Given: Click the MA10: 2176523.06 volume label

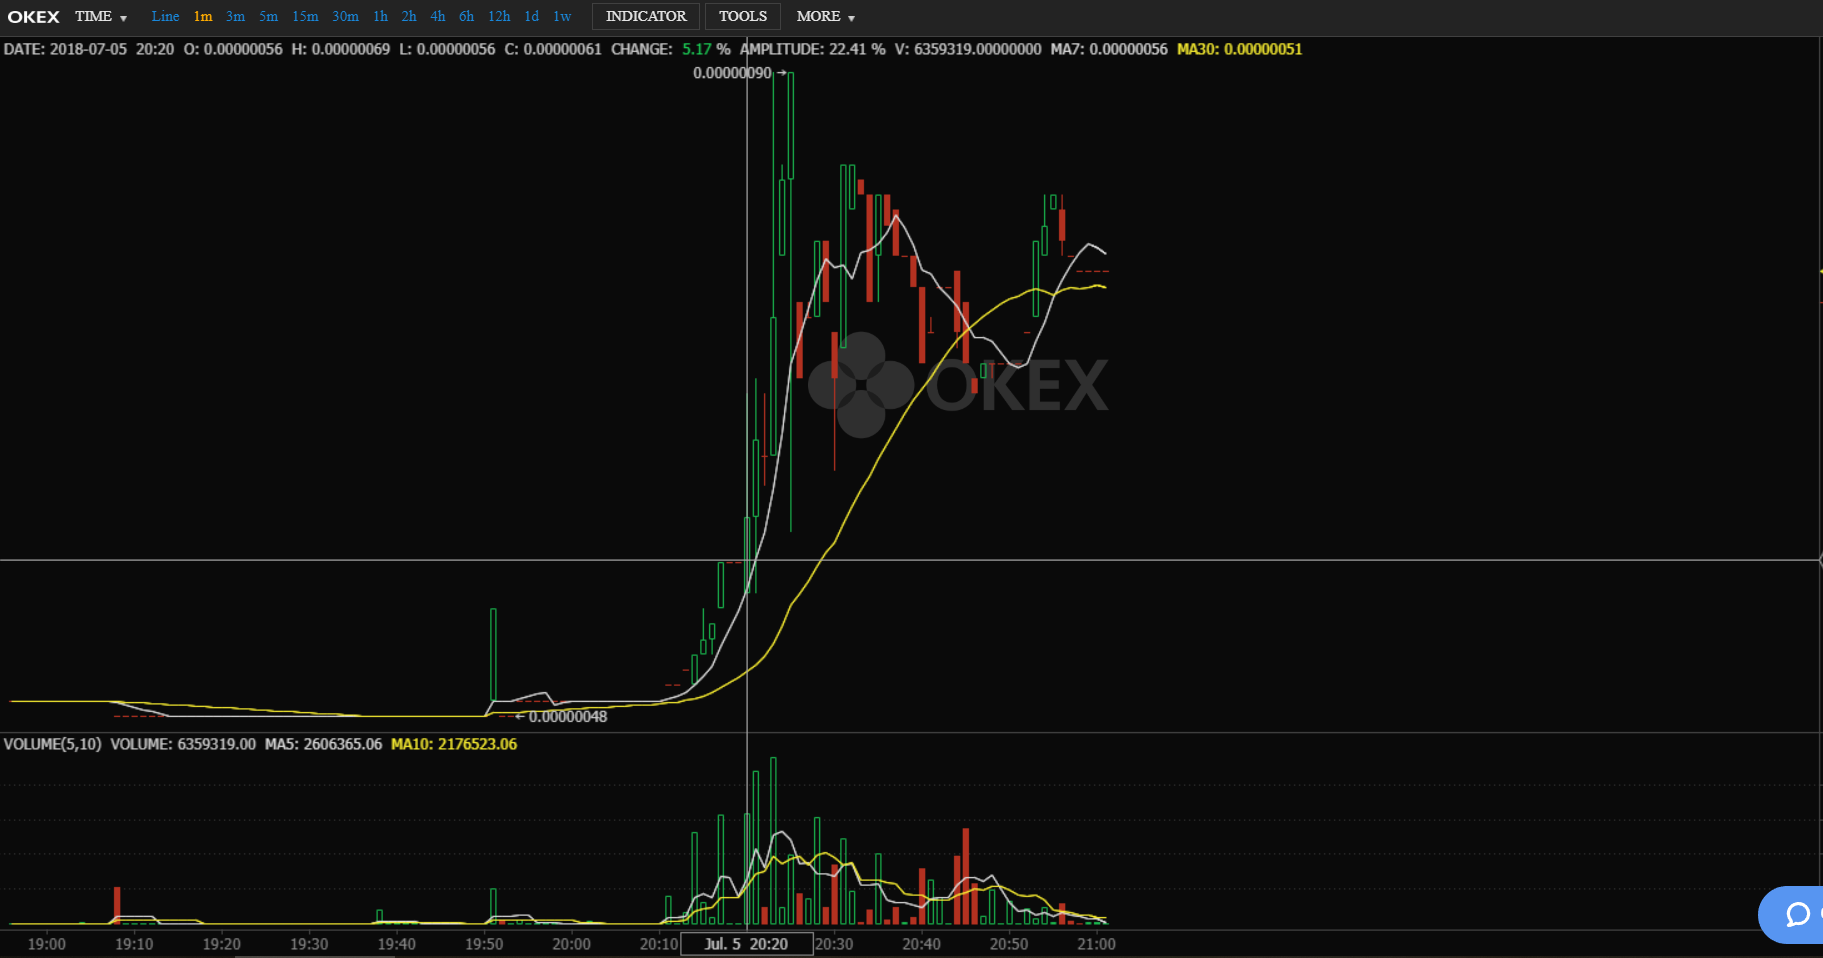Looking at the screenshot, I should tap(454, 744).
